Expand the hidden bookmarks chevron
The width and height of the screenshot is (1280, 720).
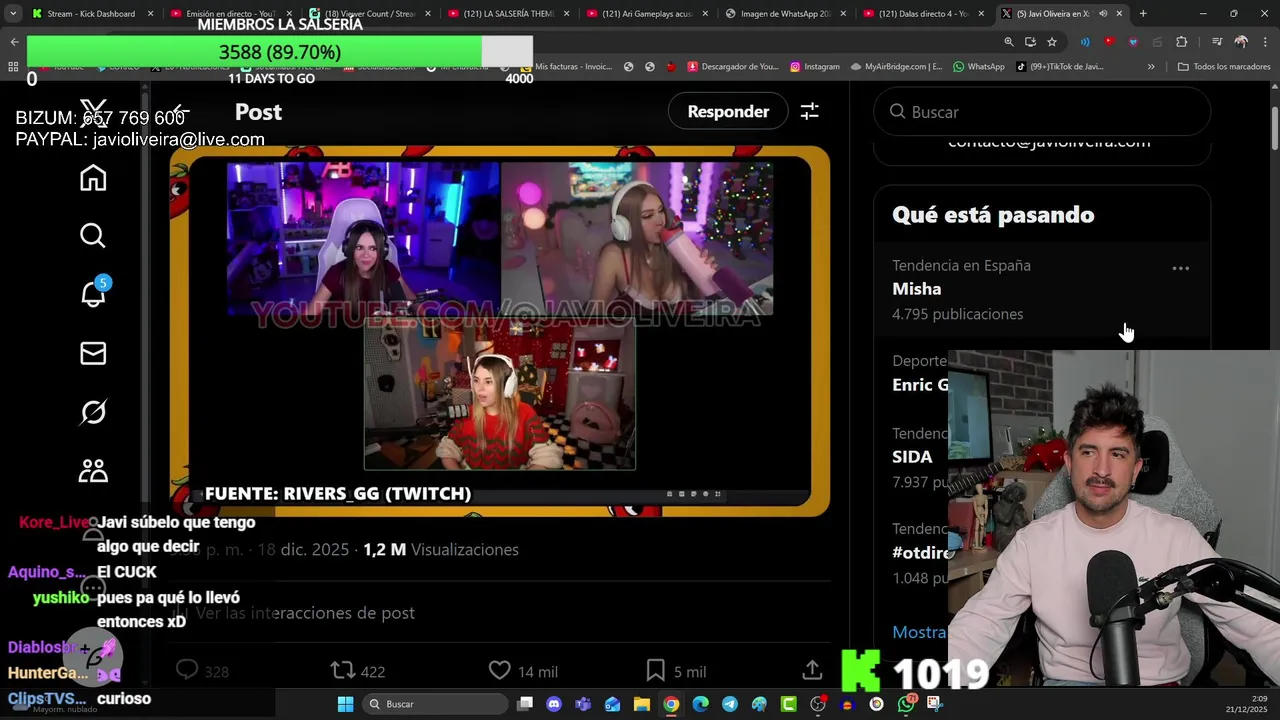tap(1151, 67)
